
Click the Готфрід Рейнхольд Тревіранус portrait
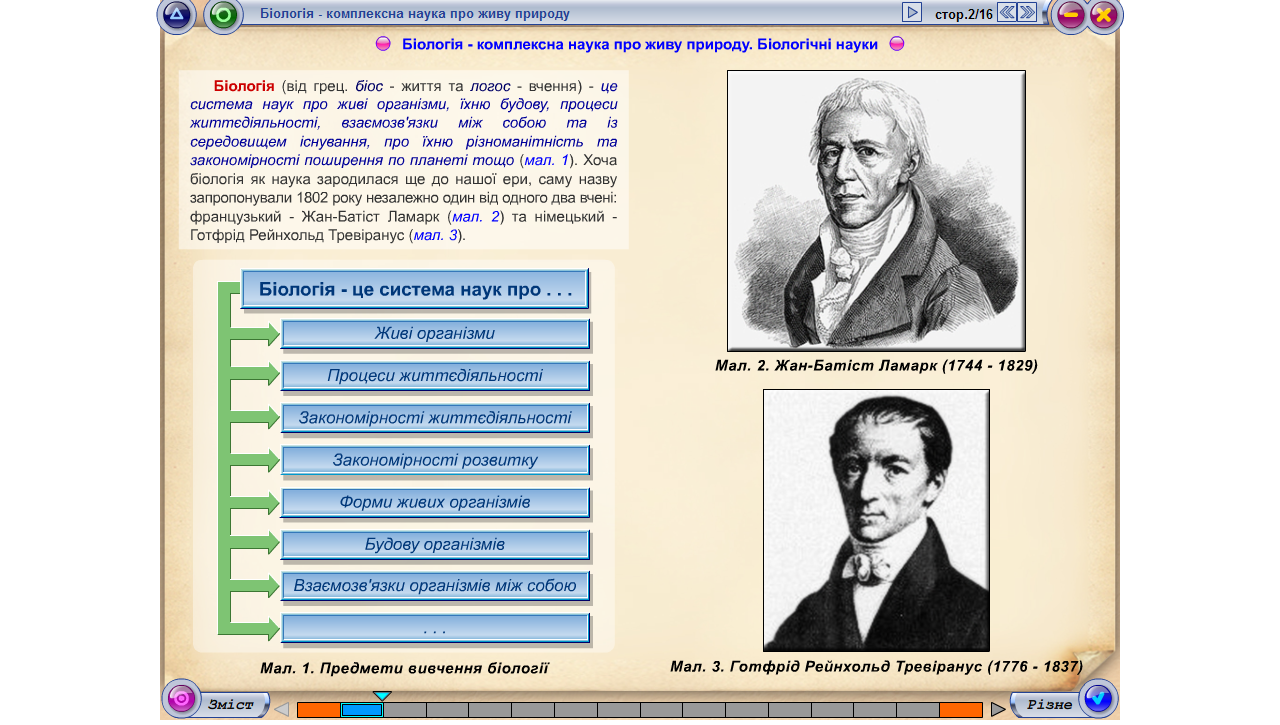pyautogui.click(x=876, y=520)
